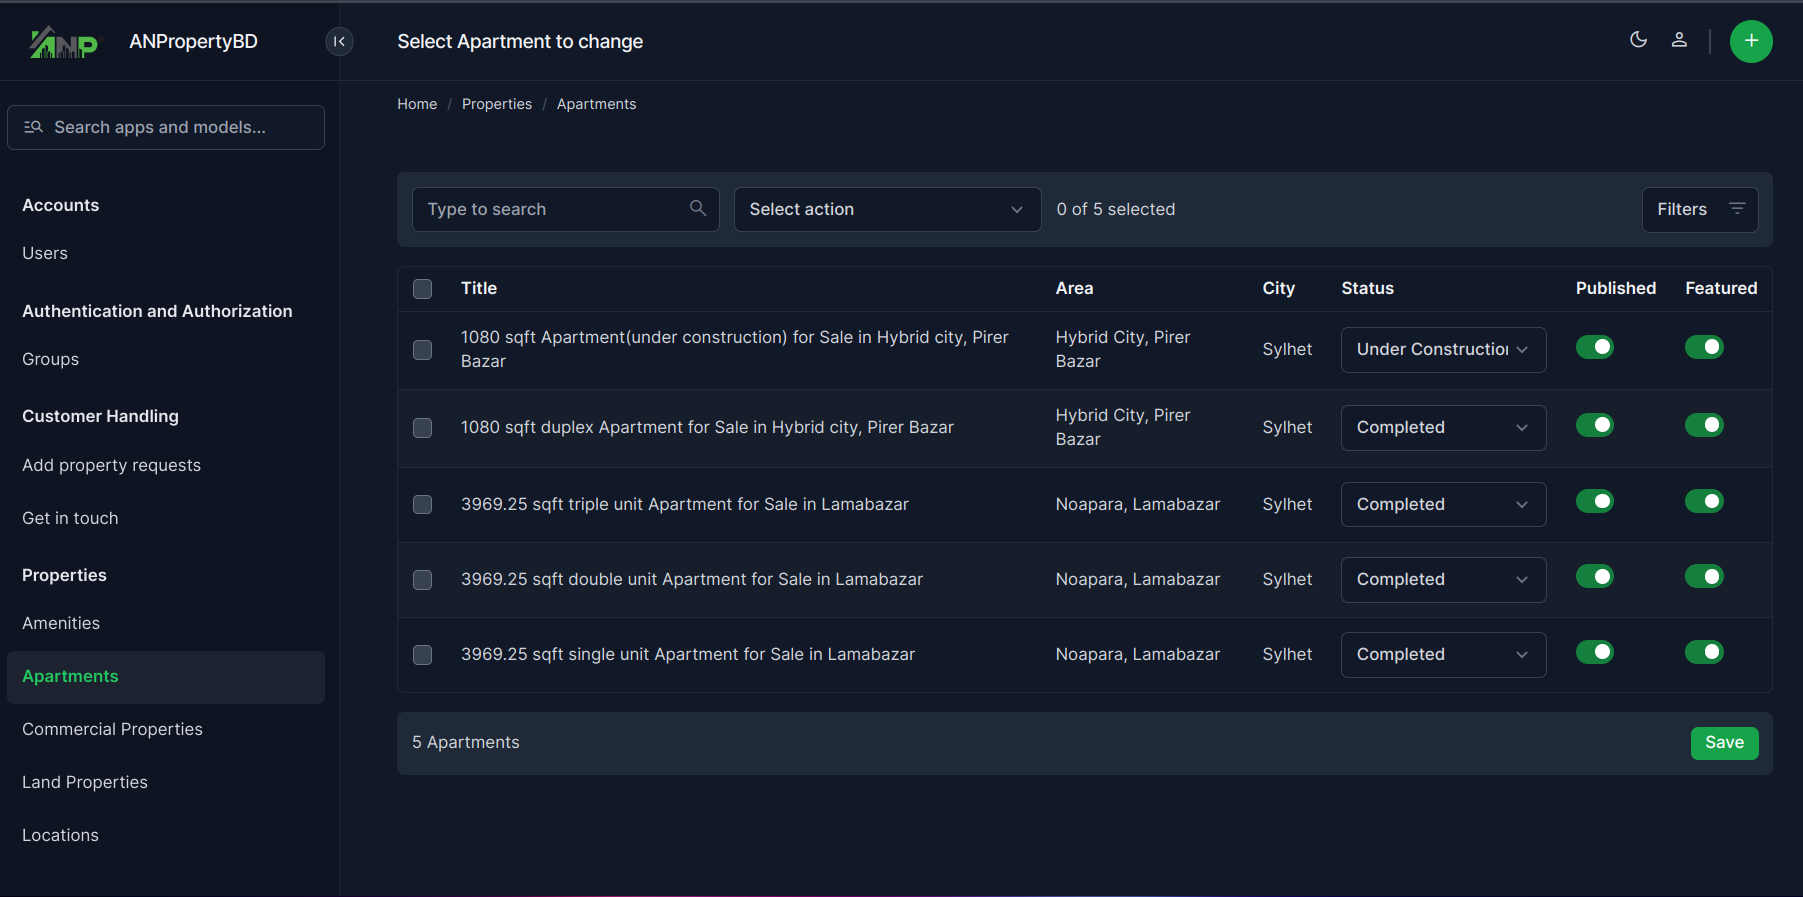Click the green Save button
The width and height of the screenshot is (1803, 897).
tap(1723, 742)
